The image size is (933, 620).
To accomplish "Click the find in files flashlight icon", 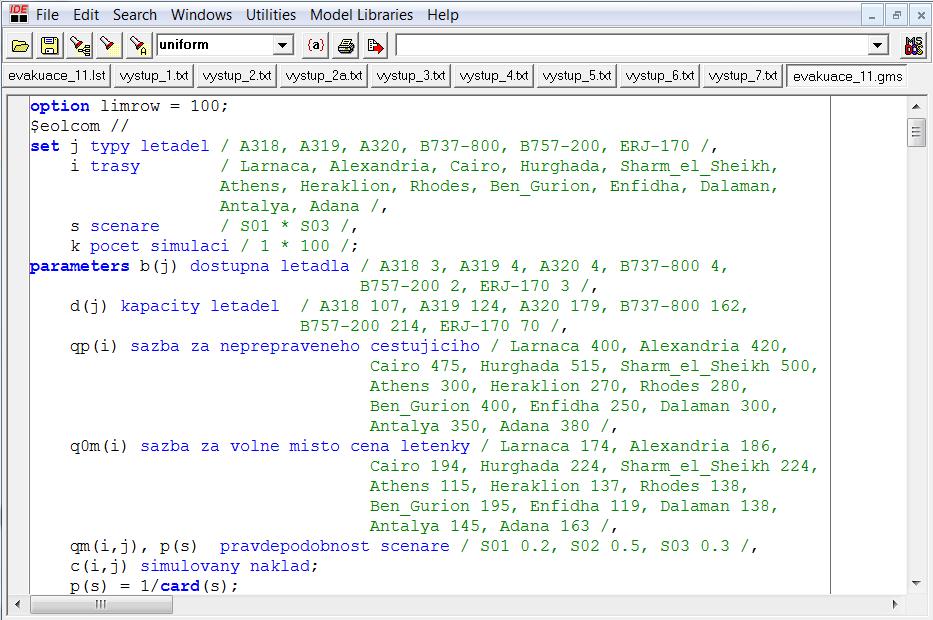I will click(79, 46).
